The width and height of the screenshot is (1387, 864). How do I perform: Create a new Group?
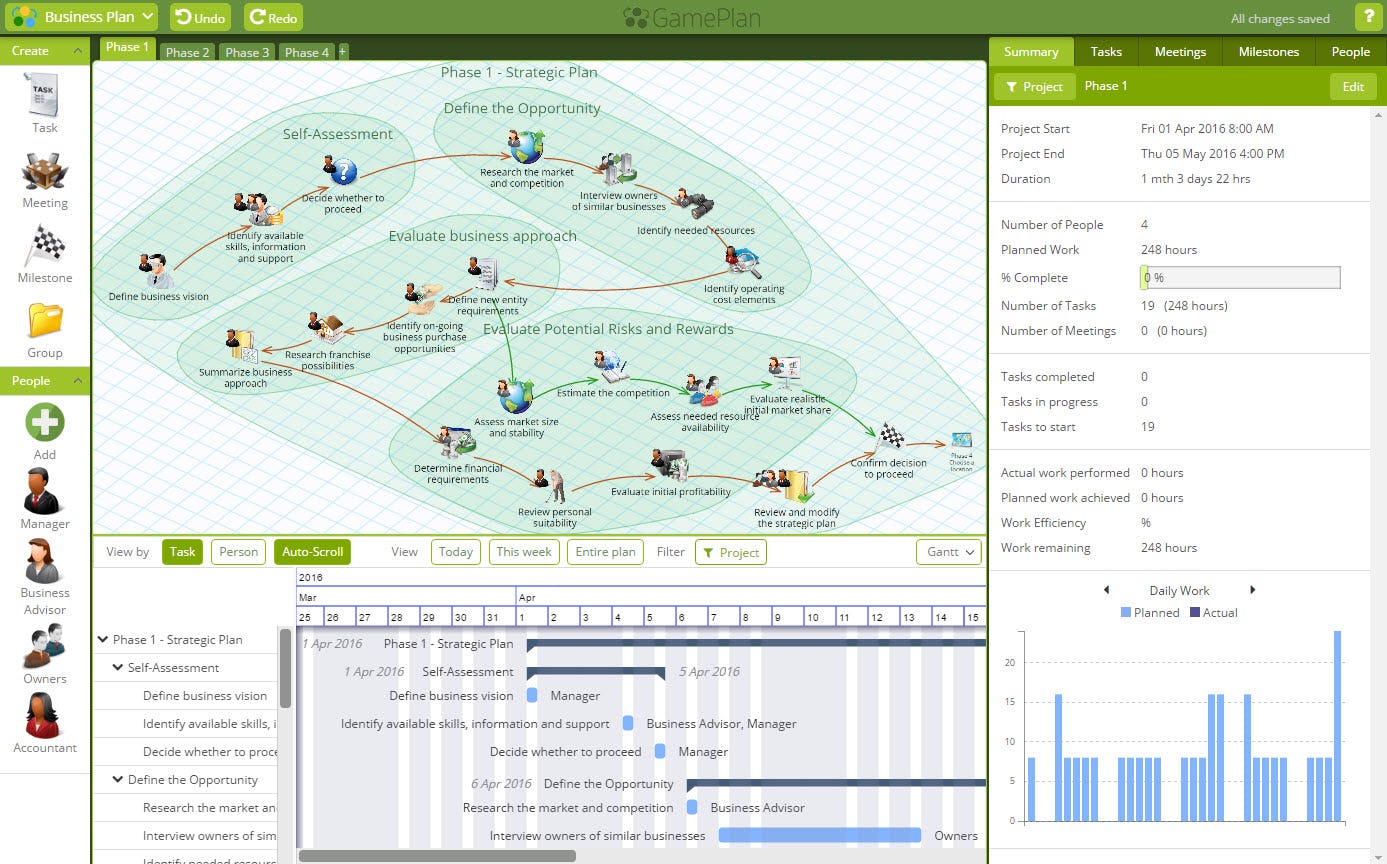[x=44, y=327]
